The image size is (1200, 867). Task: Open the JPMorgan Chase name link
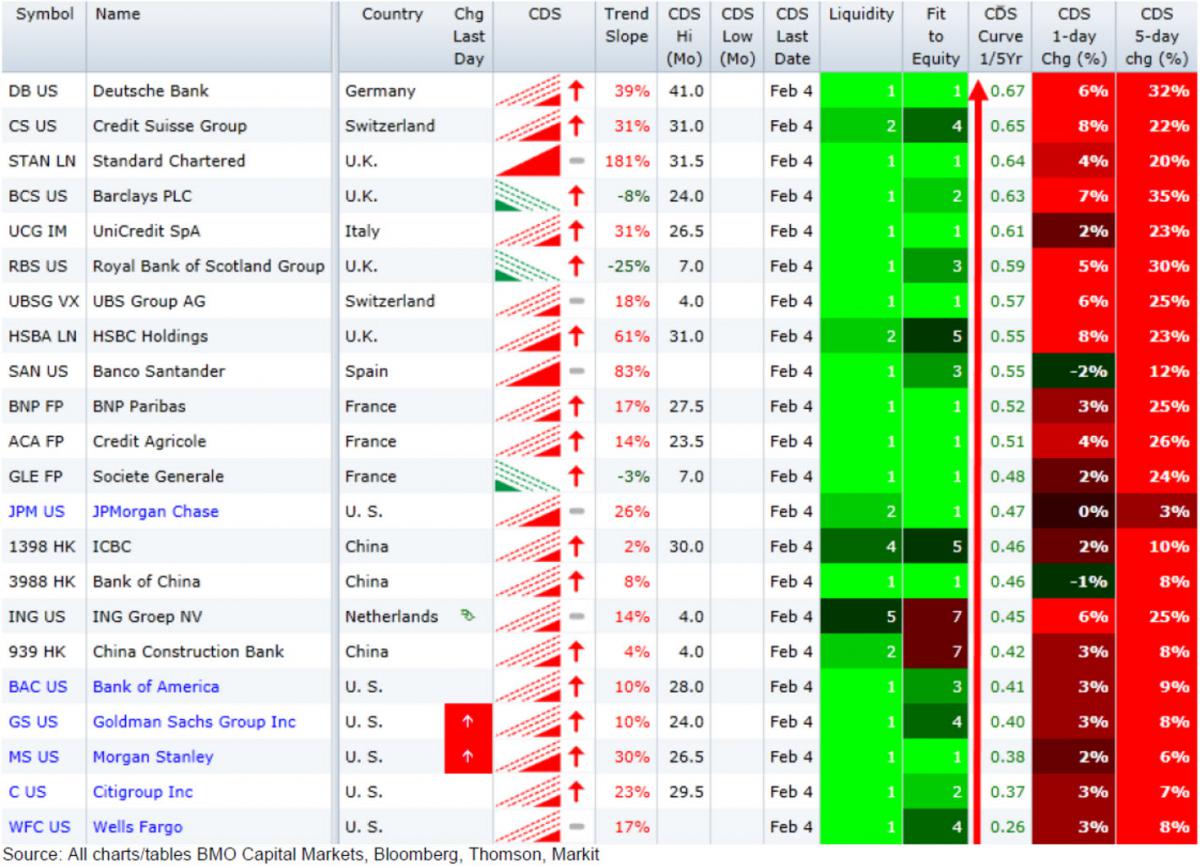tap(155, 511)
